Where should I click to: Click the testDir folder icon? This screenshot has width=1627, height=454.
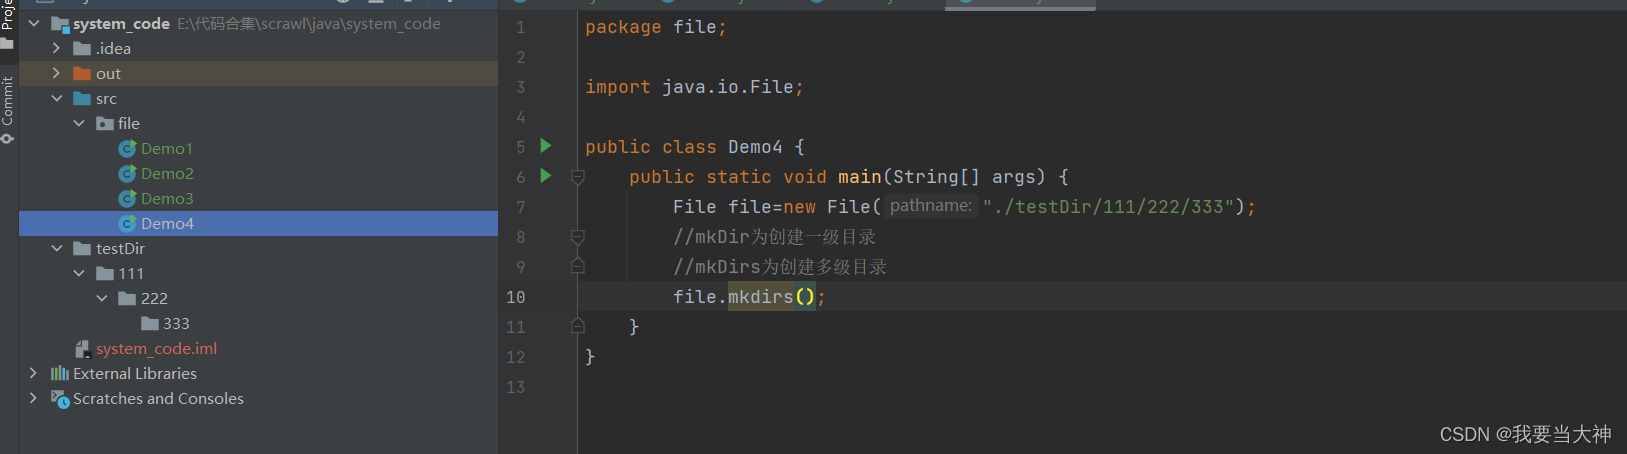83,248
